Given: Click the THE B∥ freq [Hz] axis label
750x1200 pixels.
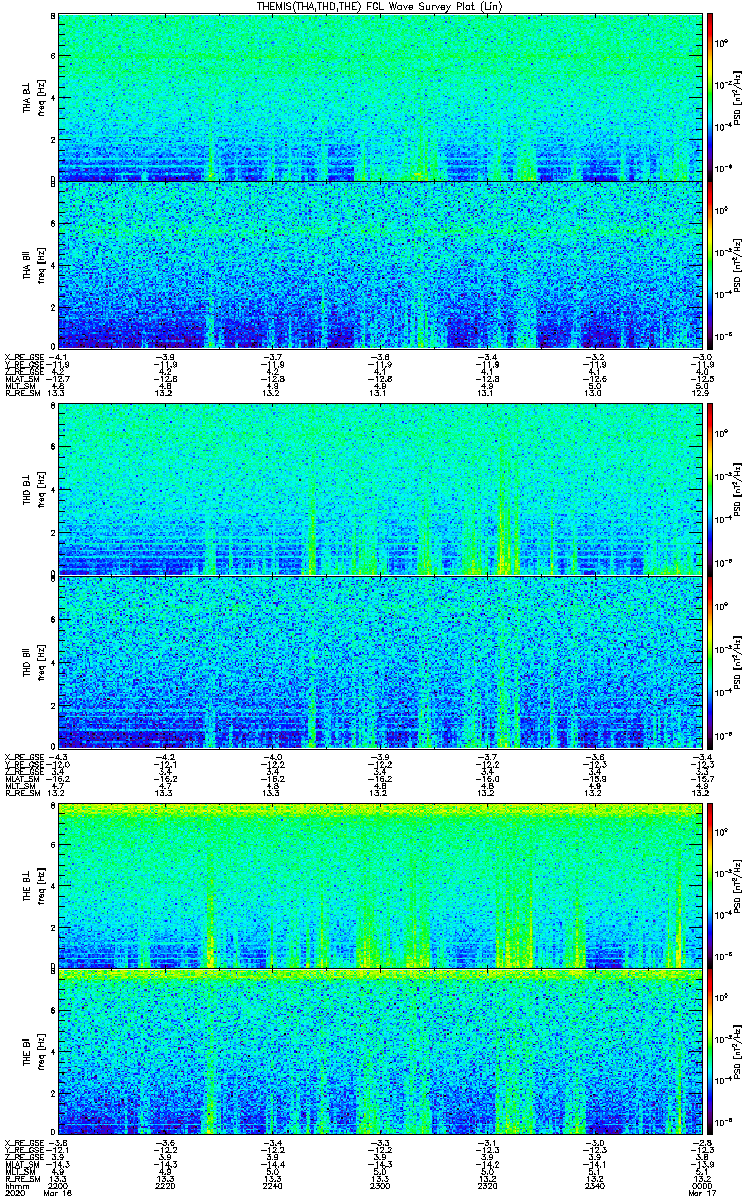Looking at the screenshot, I should click(41, 1054).
